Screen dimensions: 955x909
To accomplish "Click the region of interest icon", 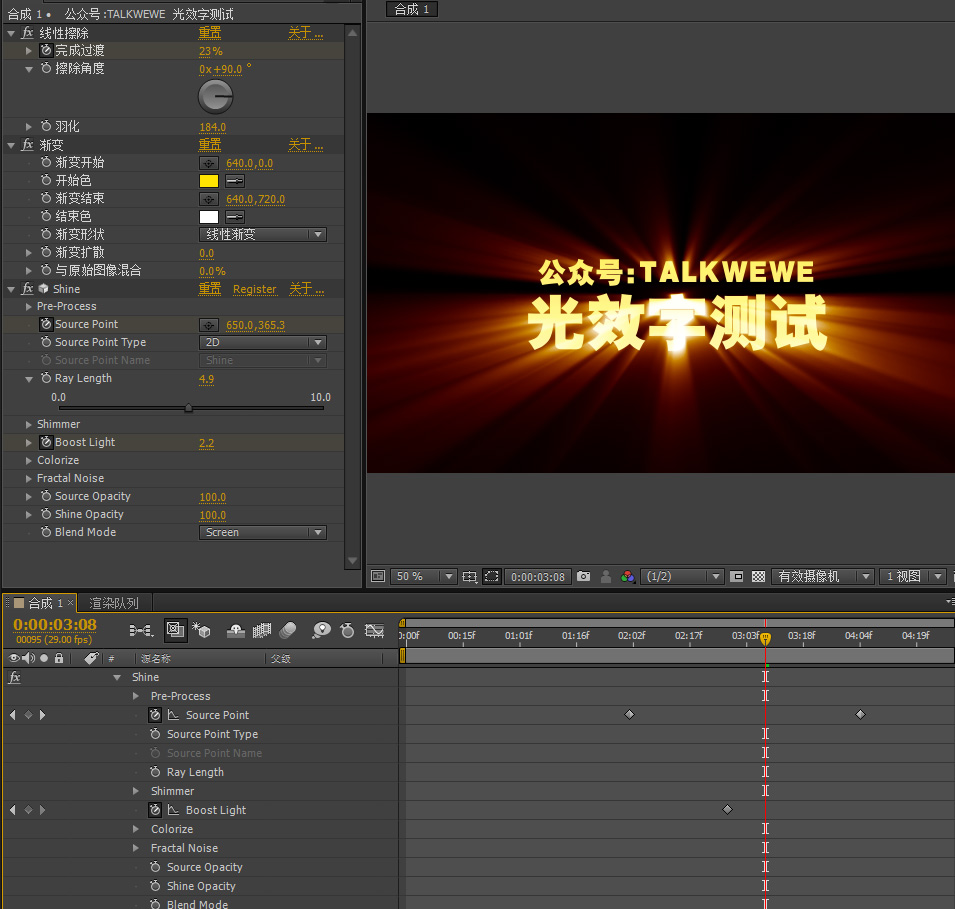I will point(492,576).
